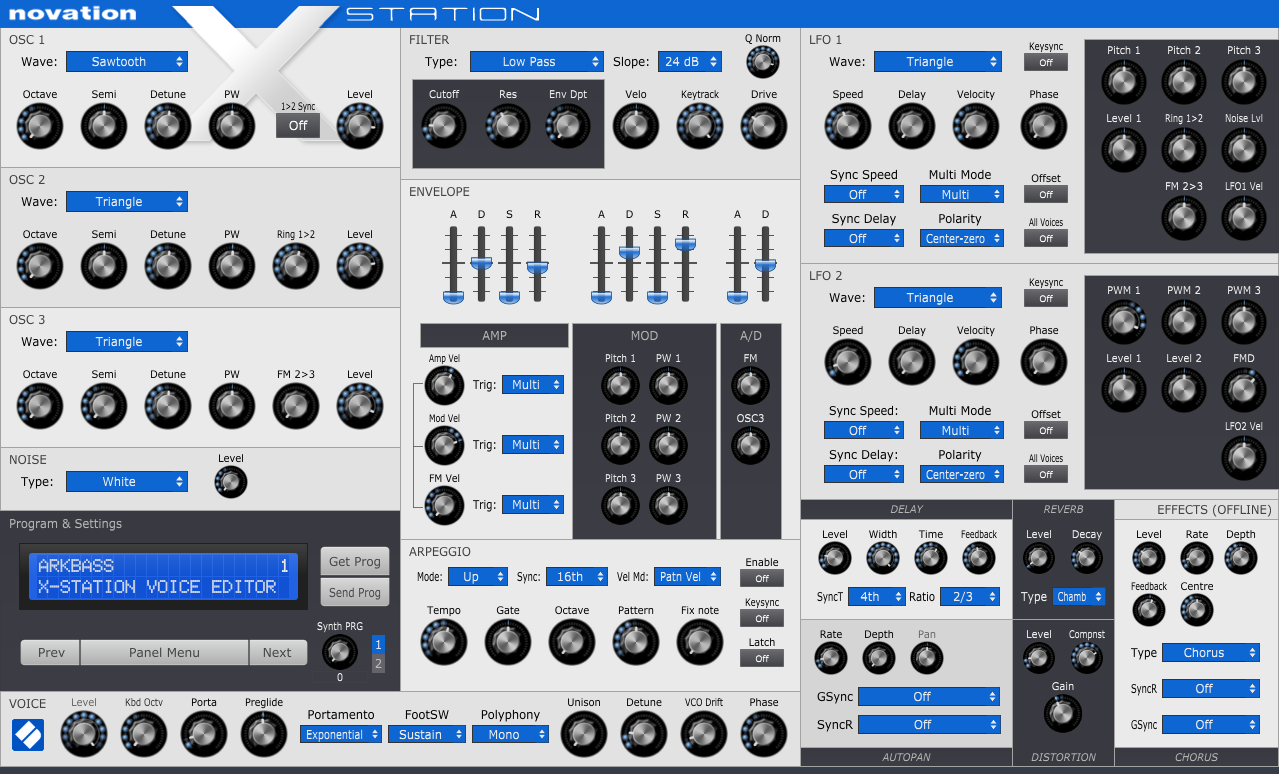Toggle Keysync in the LFO 1 section
This screenshot has height=774, width=1279.
(1045, 61)
